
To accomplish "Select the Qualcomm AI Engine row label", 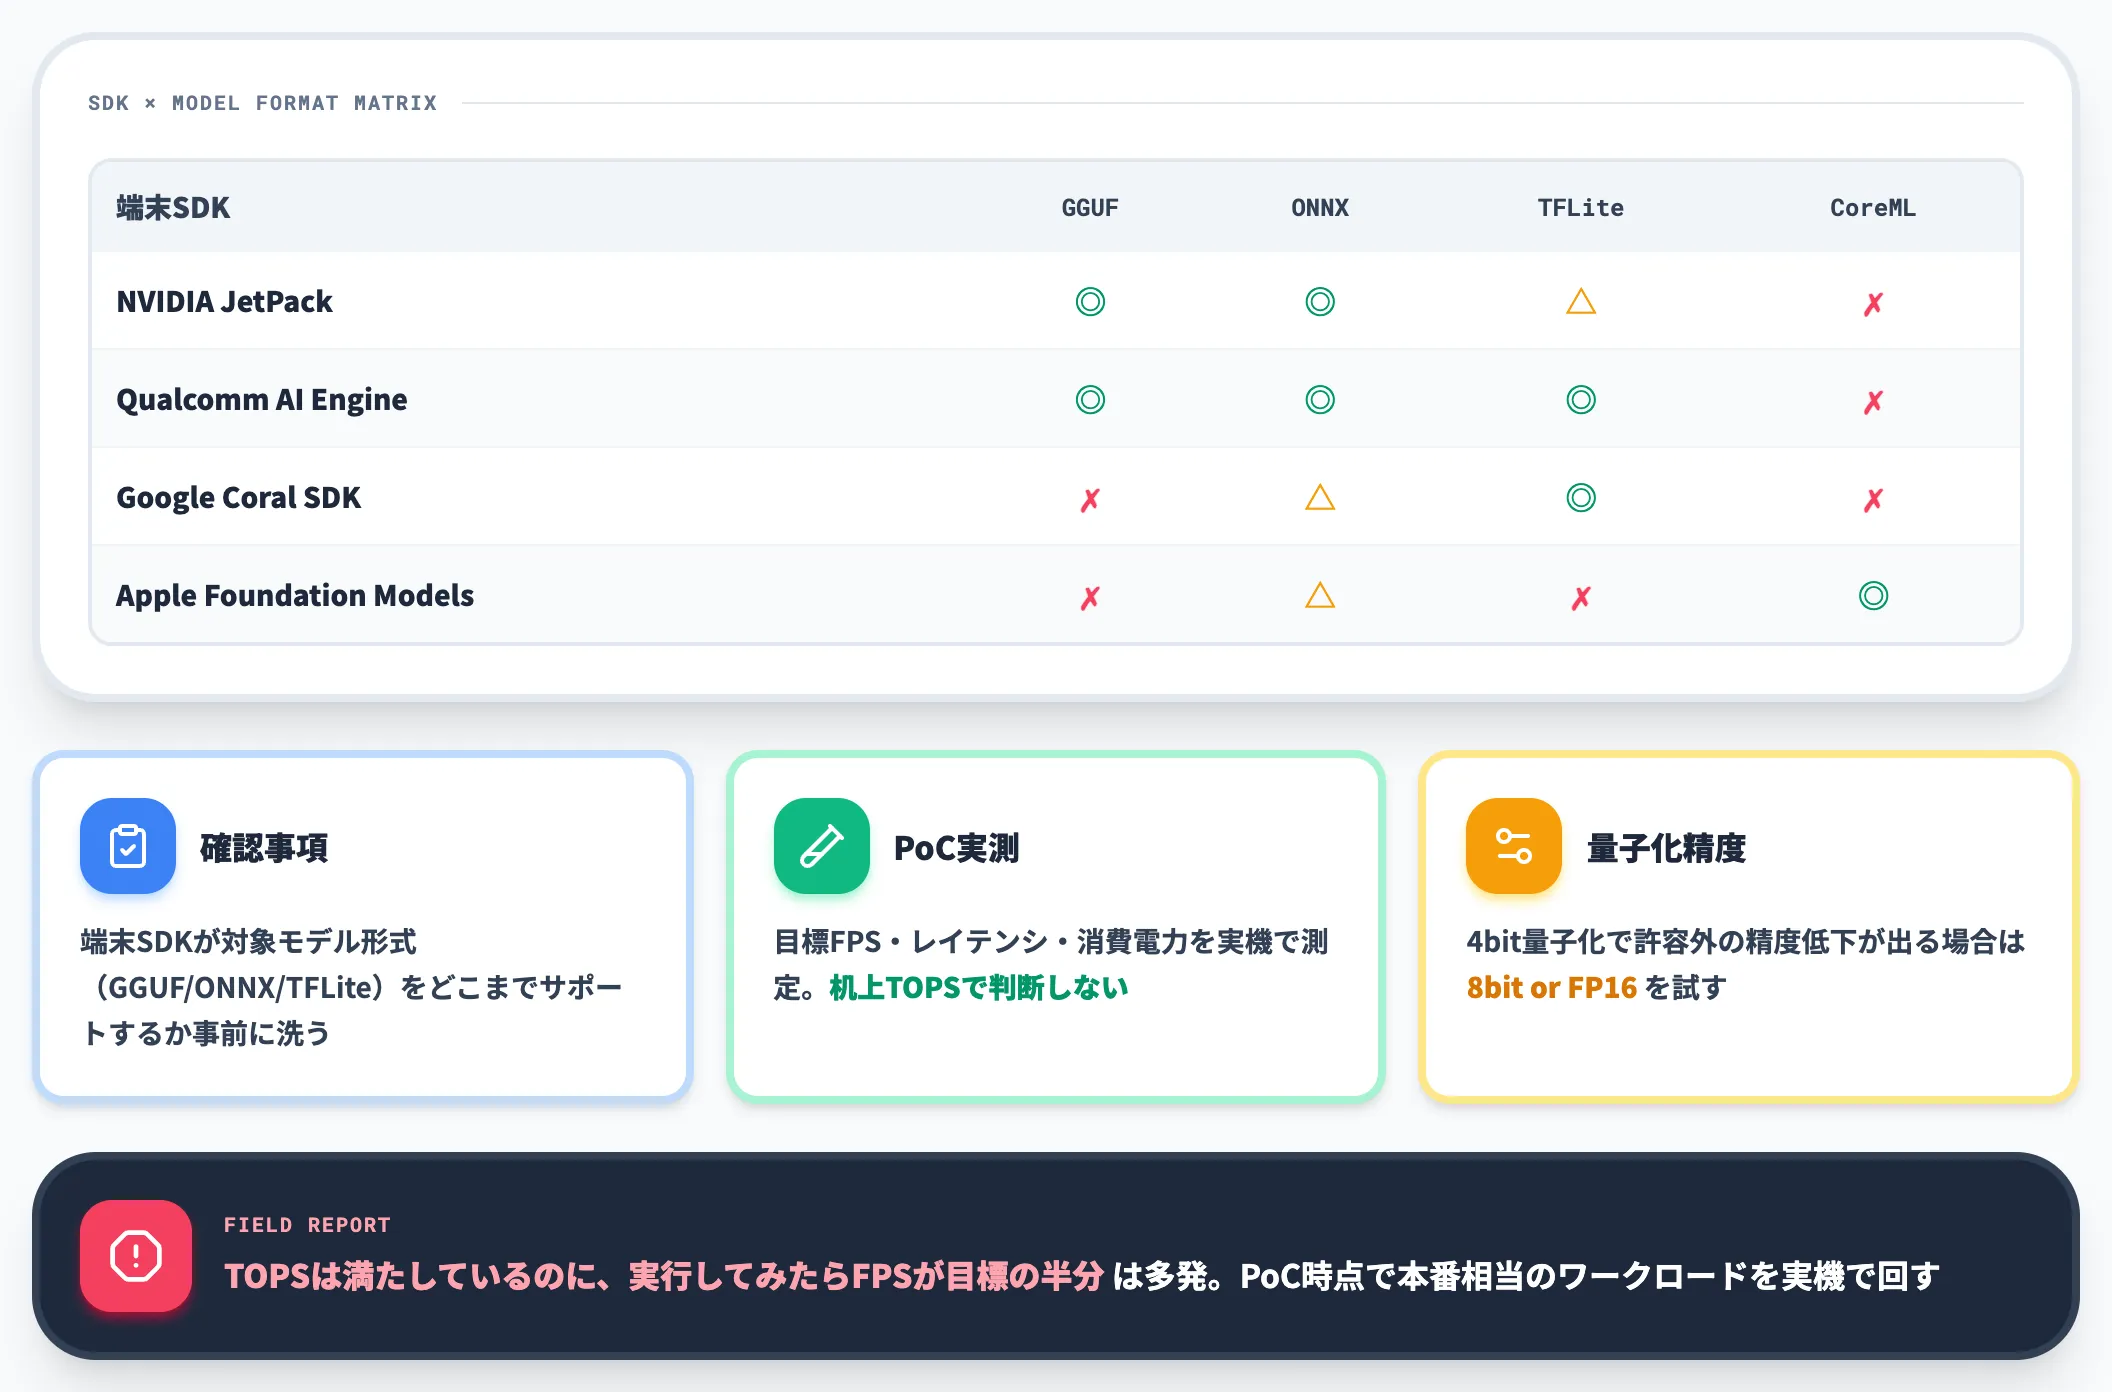I will click(x=262, y=400).
